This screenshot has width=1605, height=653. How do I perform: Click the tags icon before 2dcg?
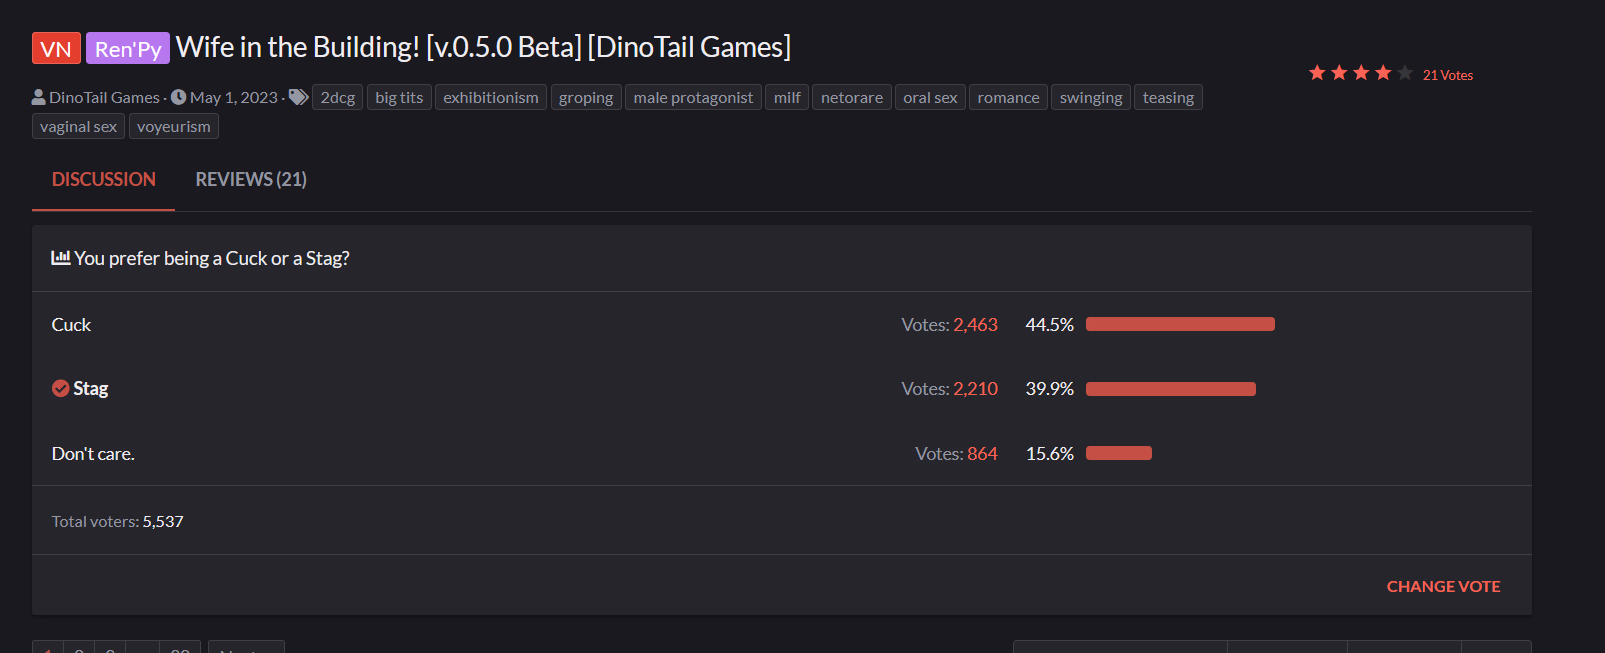coord(298,97)
